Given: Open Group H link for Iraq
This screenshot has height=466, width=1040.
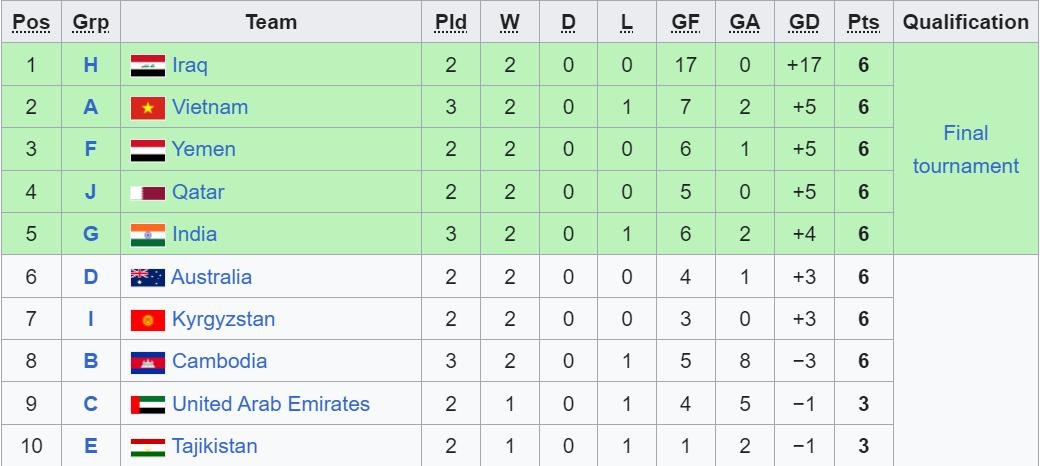Looking at the screenshot, I should coord(90,65).
